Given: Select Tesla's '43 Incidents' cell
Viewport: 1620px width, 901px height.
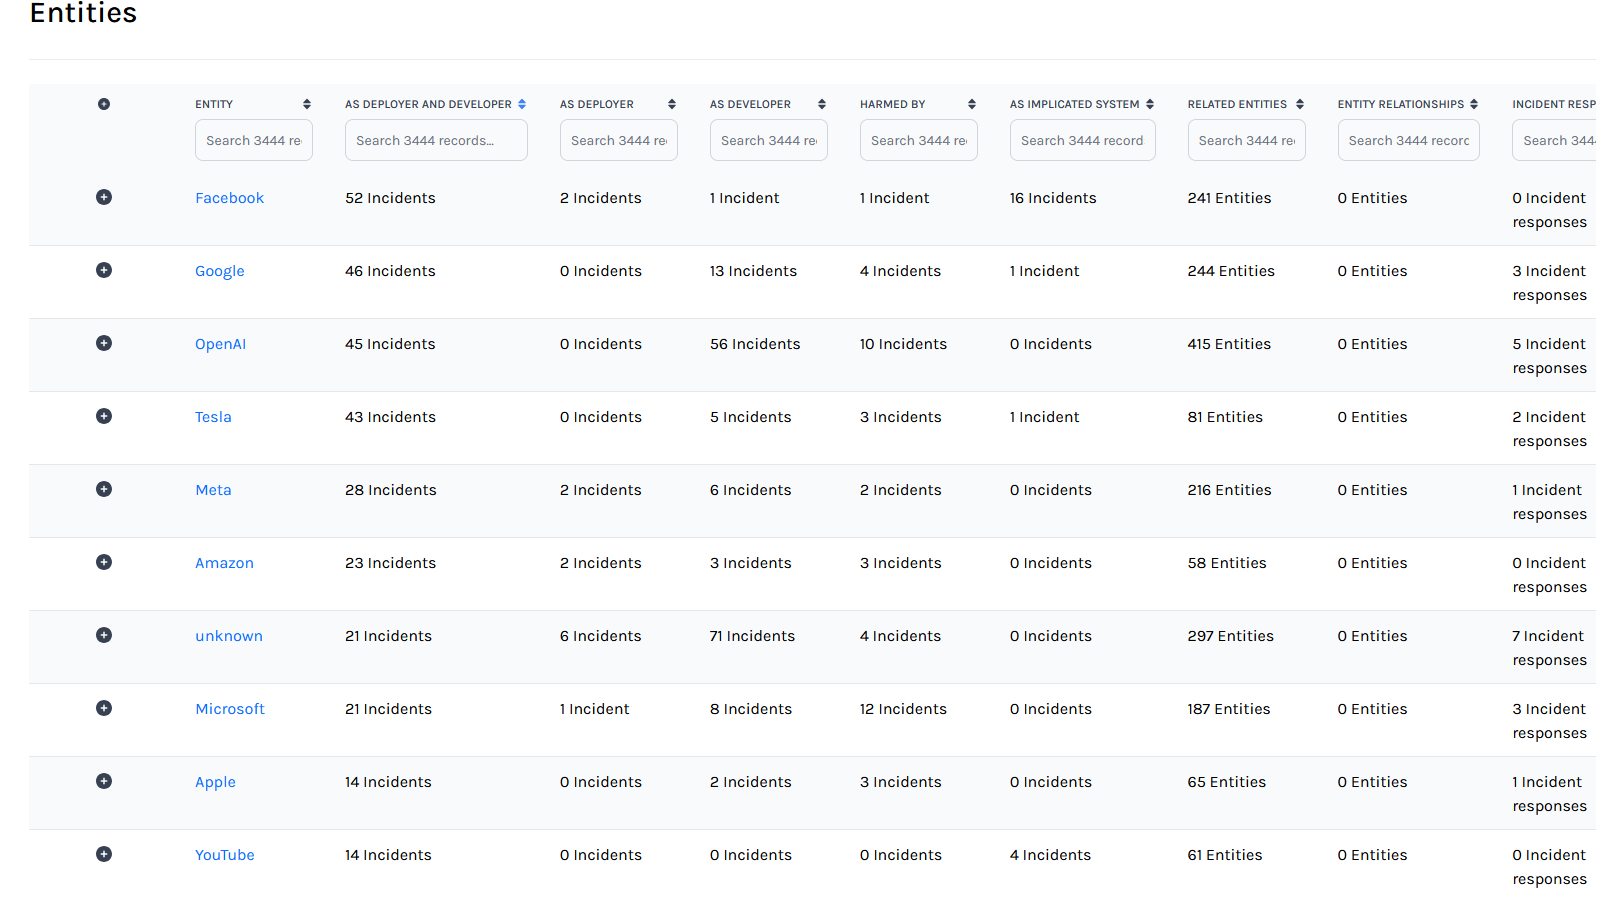Looking at the screenshot, I should [x=391, y=417].
